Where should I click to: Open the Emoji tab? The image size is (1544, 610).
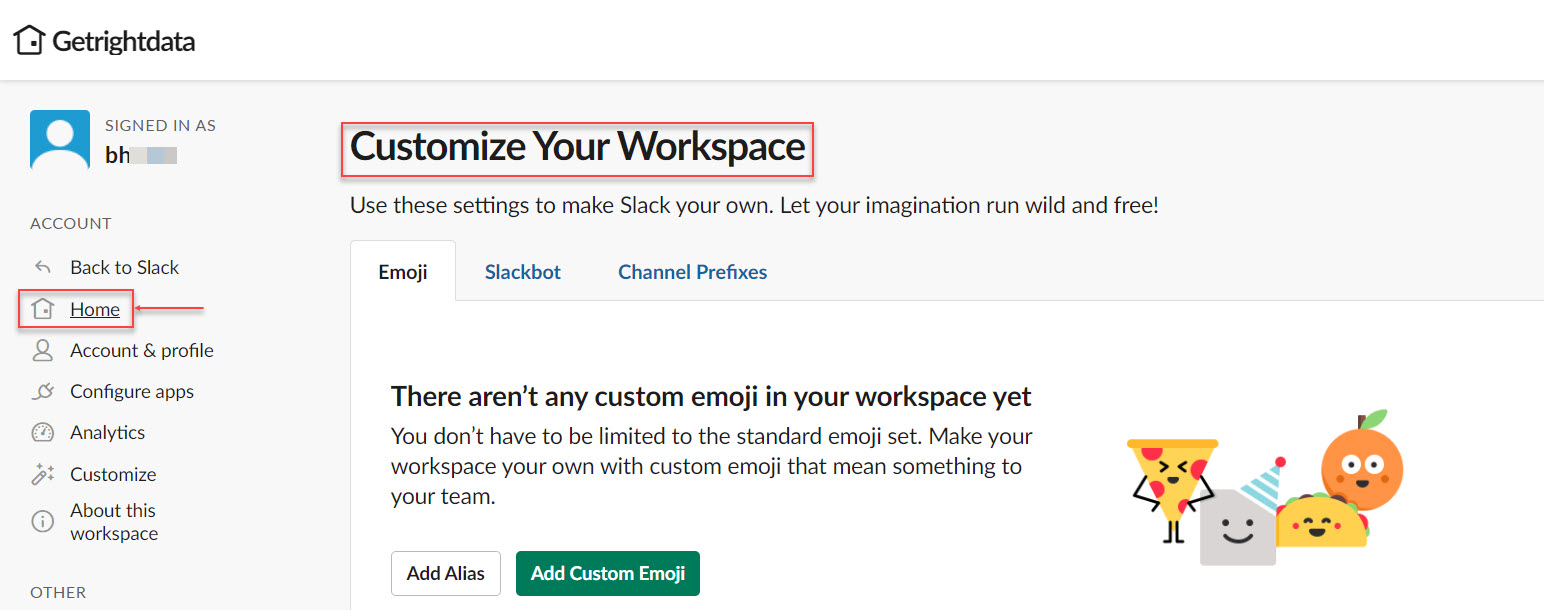pos(403,271)
